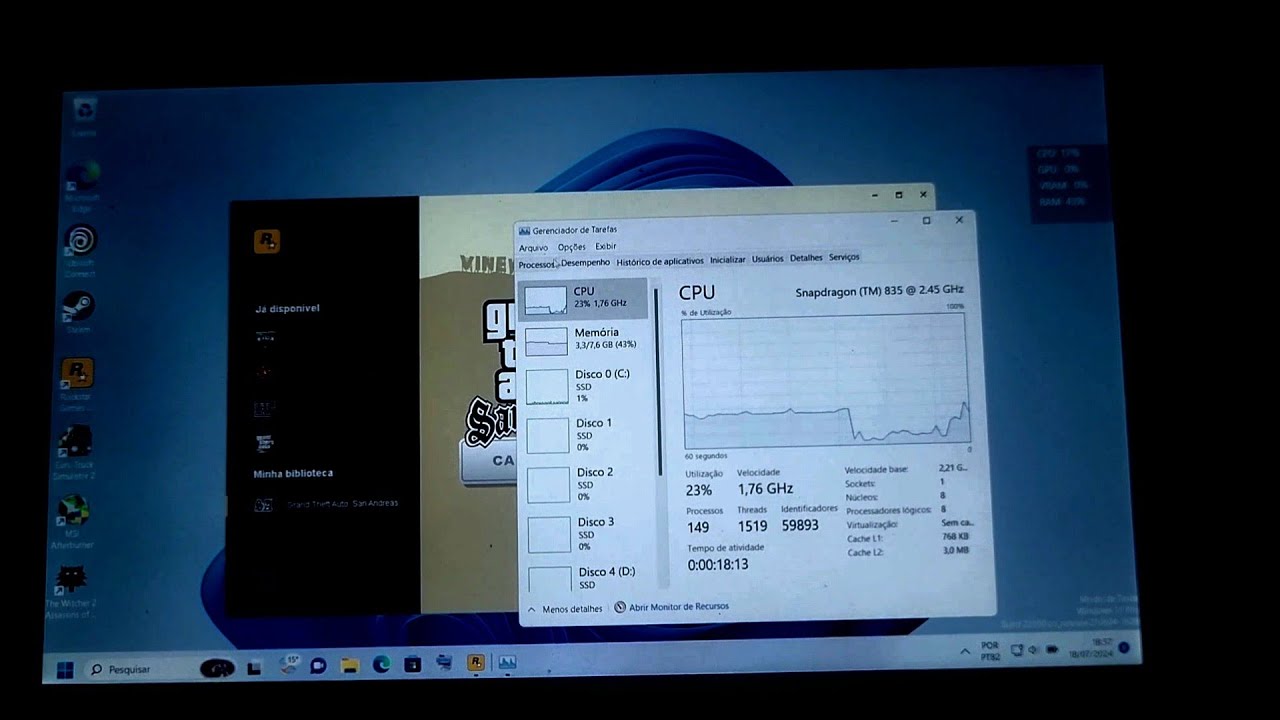Open the Steam desktop shortcut

pos(78,311)
